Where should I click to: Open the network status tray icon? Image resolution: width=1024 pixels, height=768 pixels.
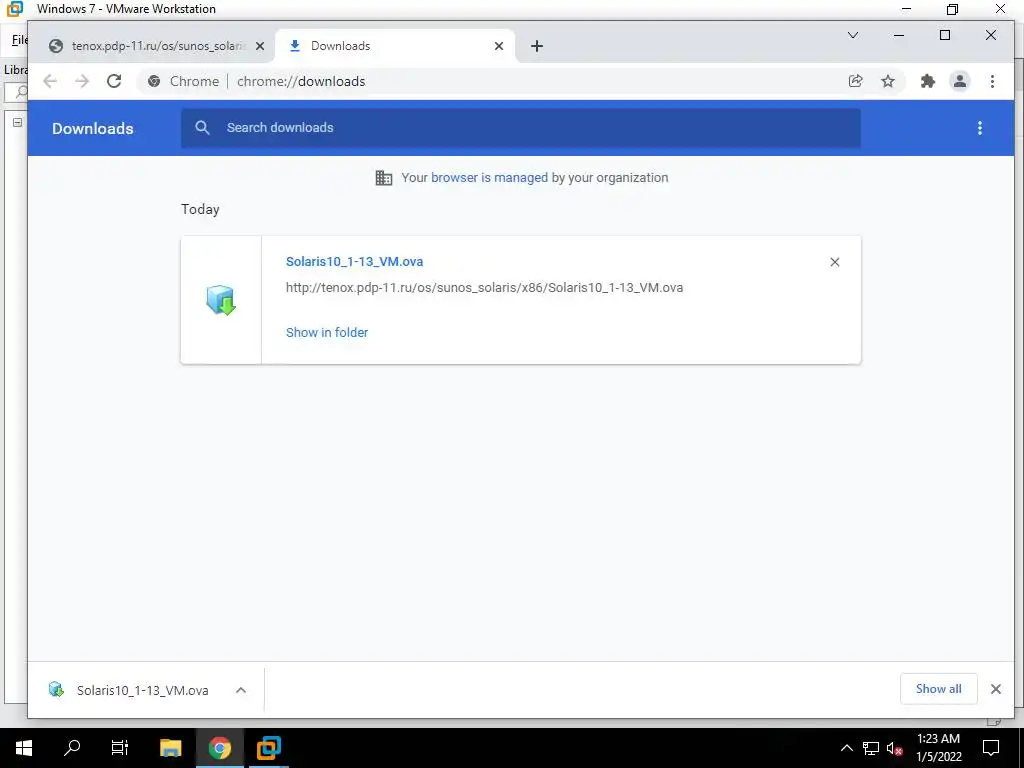pyautogui.click(x=871, y=748)
